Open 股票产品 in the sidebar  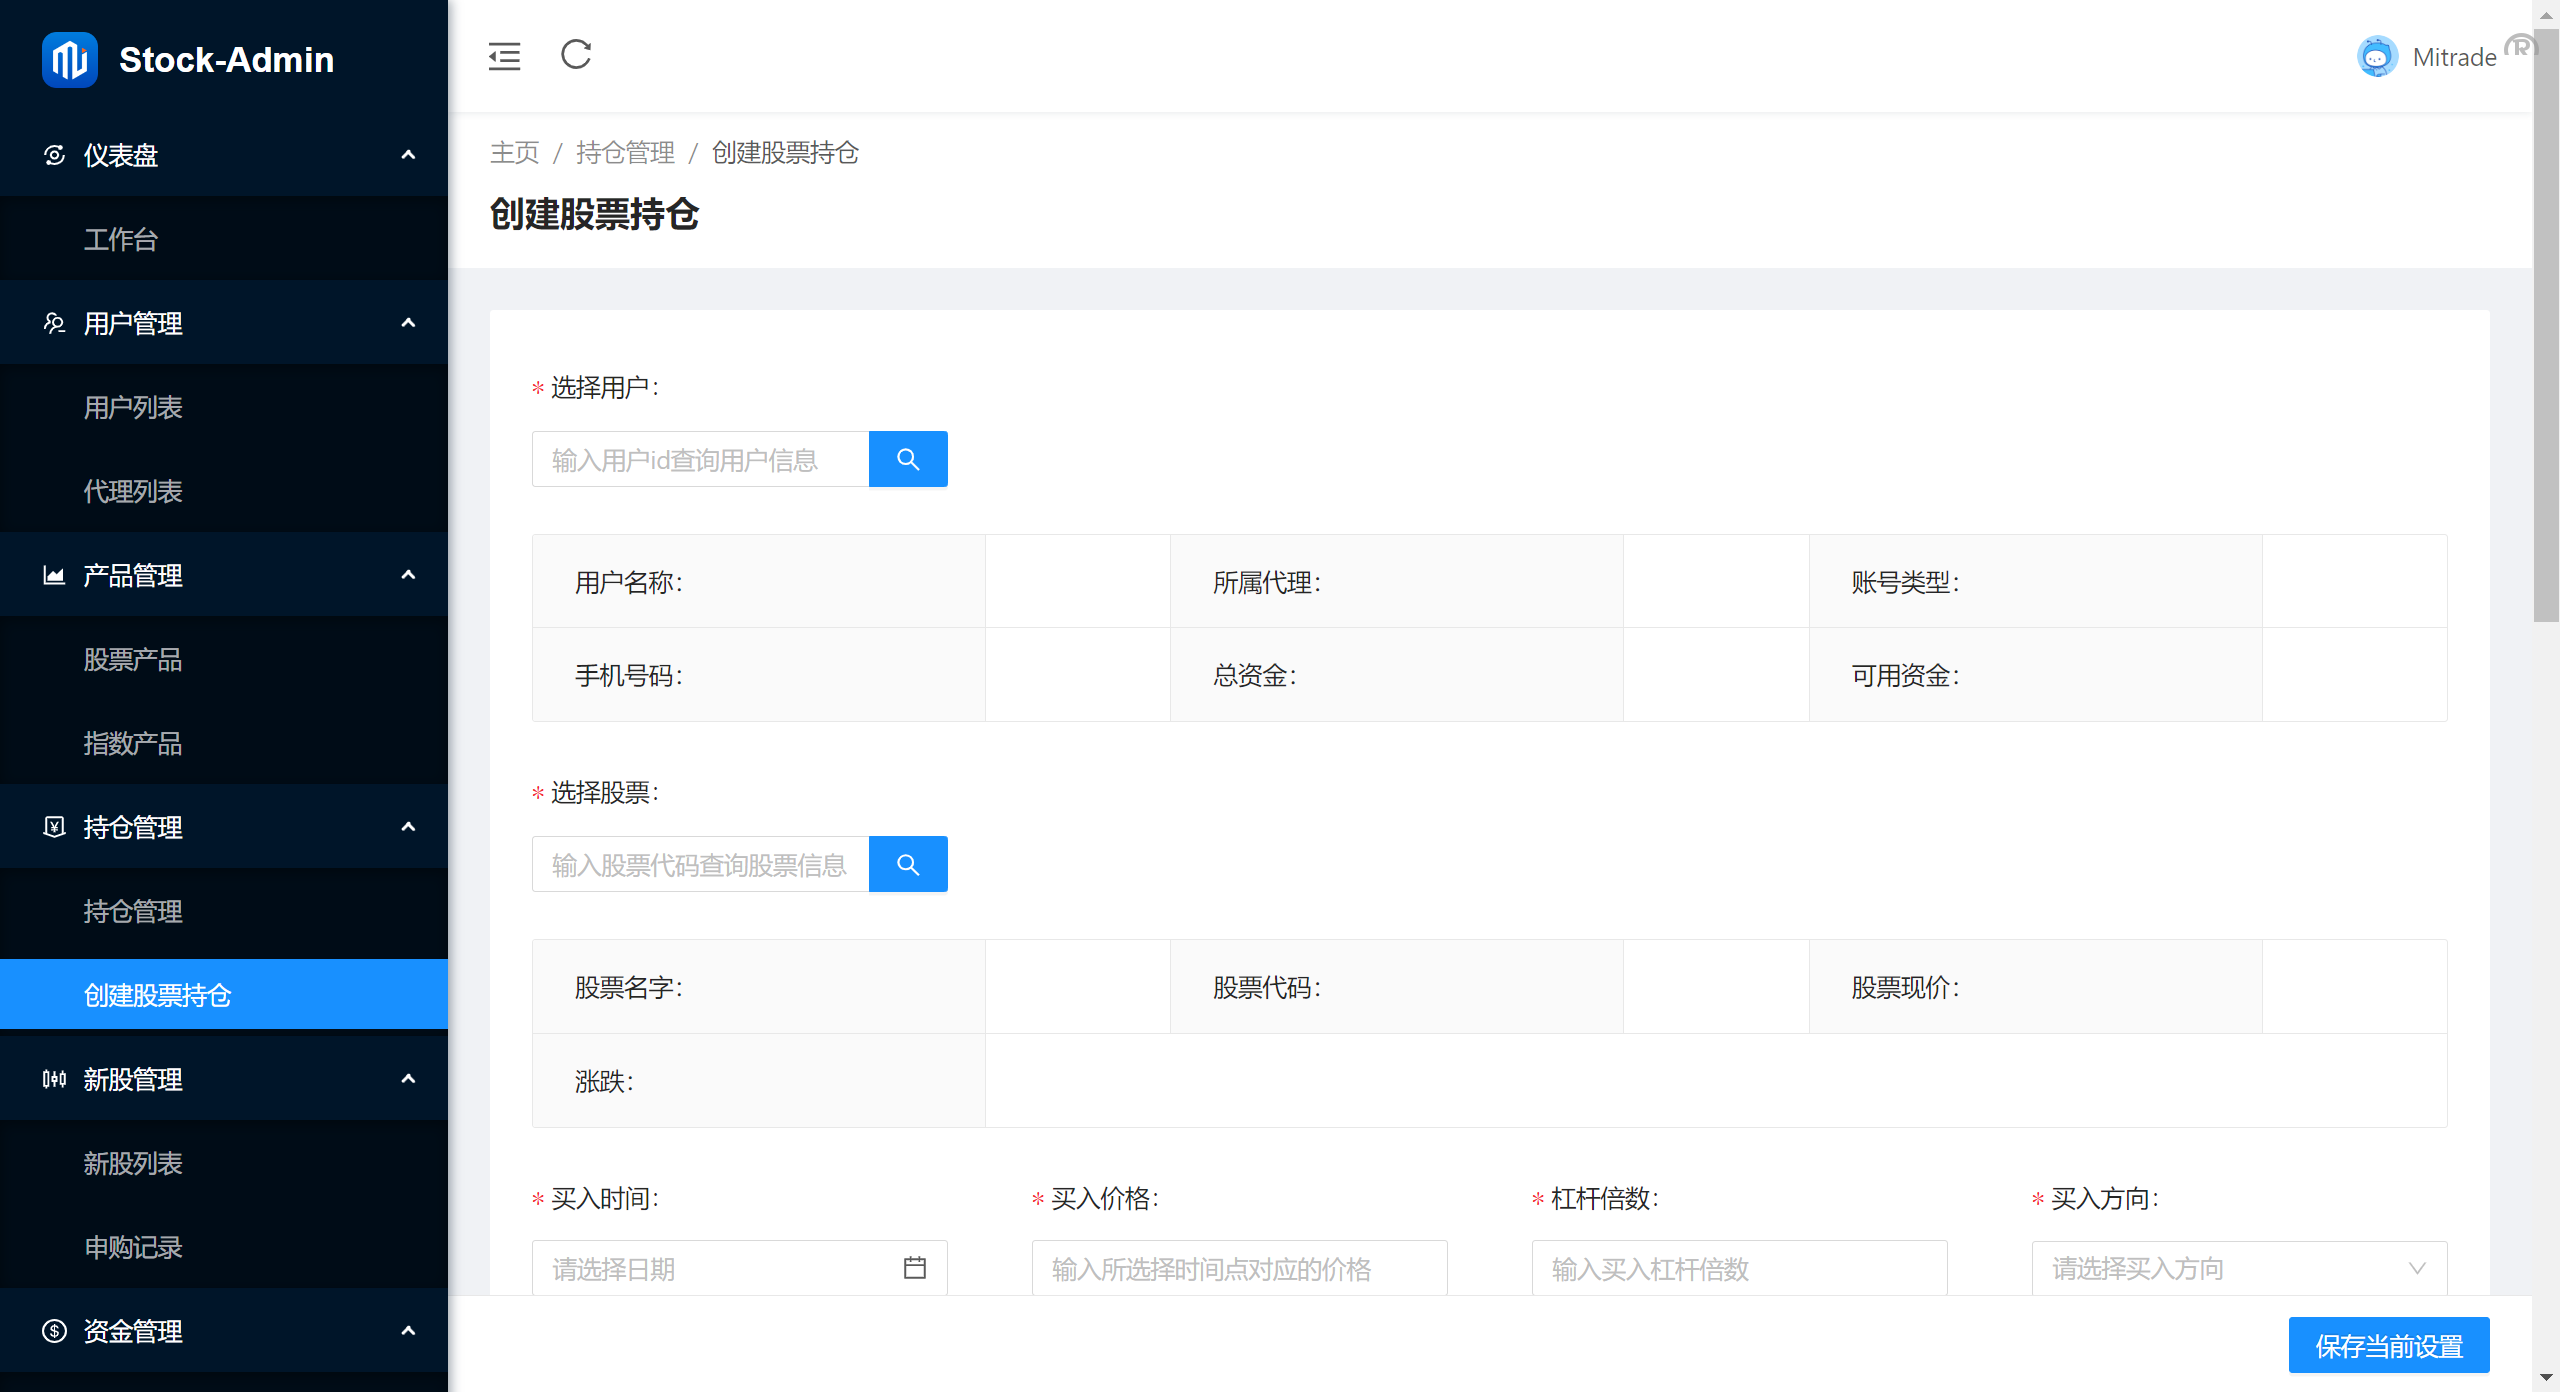coord(133,660)
